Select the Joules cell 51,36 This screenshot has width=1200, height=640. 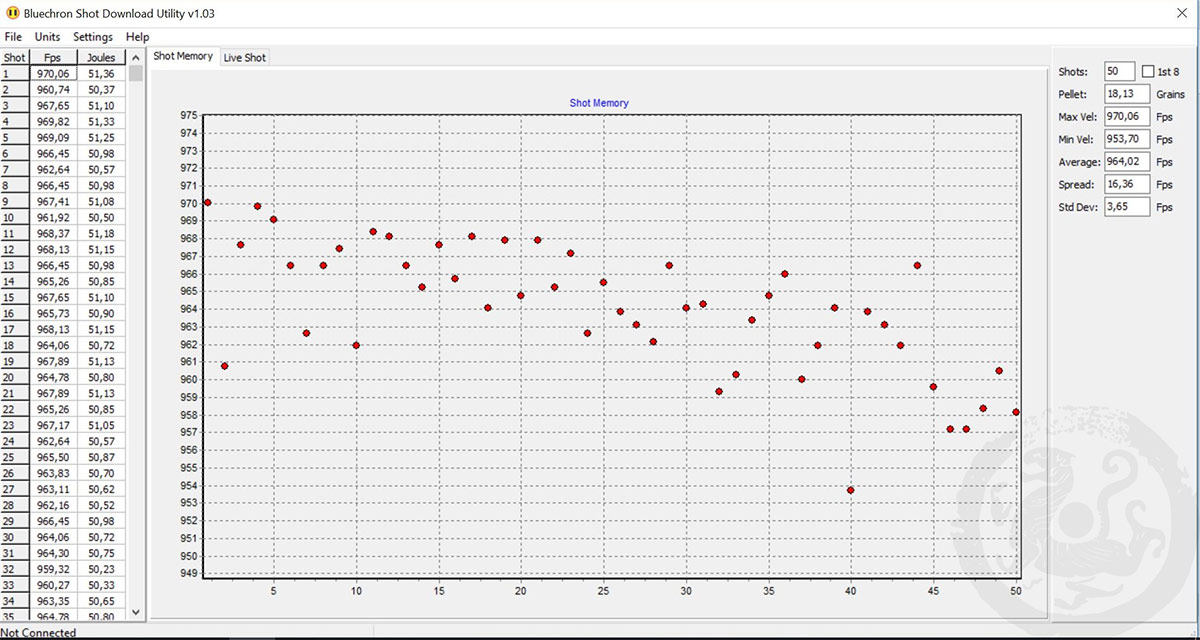pyautogui.click(x=101, y=73)
